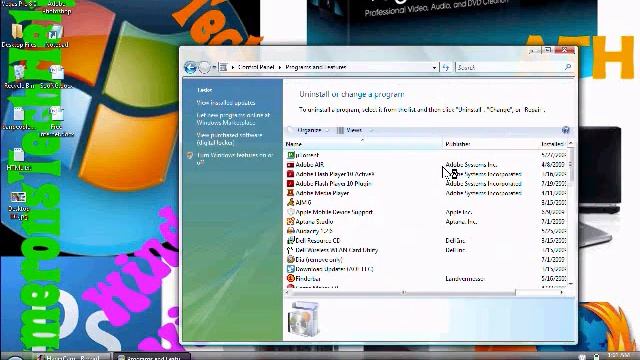Select the Adobe Media Player row name
The height and width of the screenshot is (360, 640).
coord(322,193)
